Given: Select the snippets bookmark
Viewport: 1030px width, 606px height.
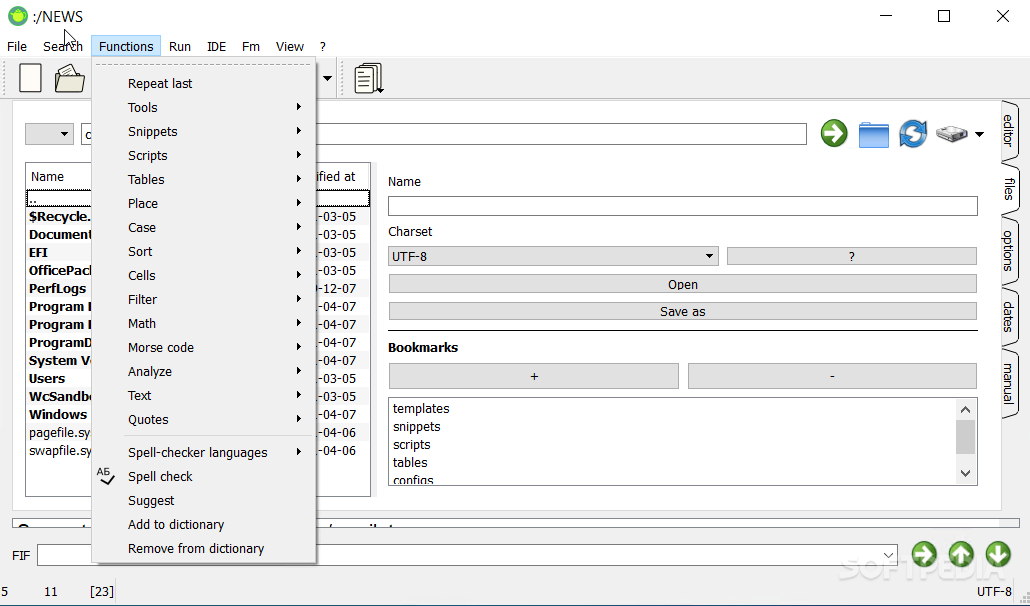Looking at the screenshot, I should pos(416,427).
